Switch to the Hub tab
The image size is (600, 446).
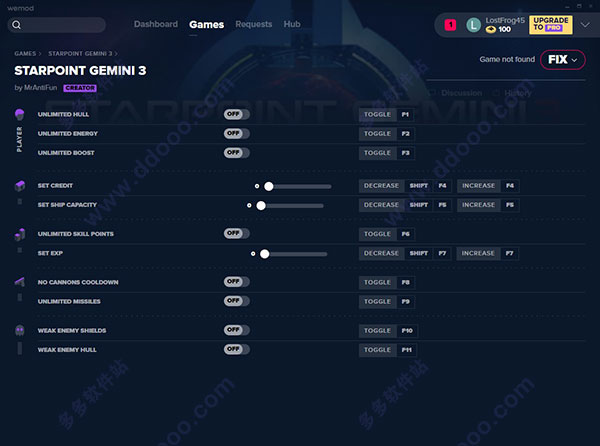292,24
